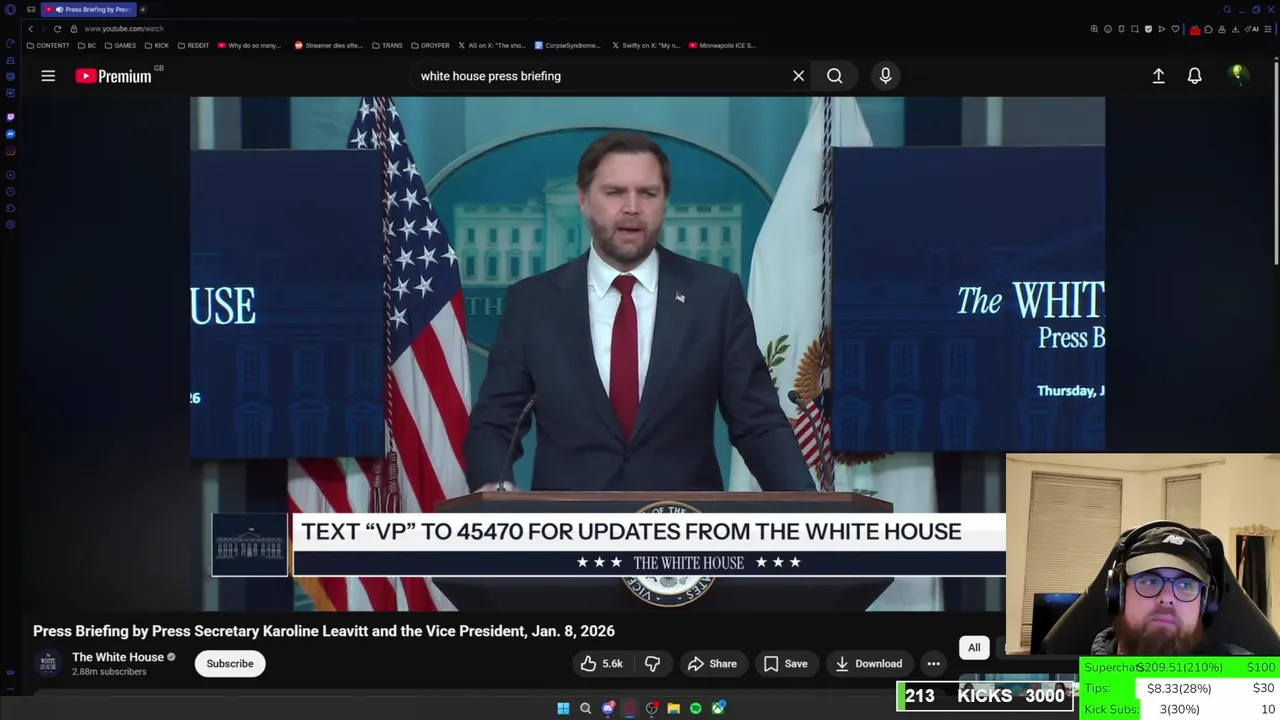The width and height of the screenshot is (1280, 720).
Task: Open the notifications bell
Action: [1194, 76]
